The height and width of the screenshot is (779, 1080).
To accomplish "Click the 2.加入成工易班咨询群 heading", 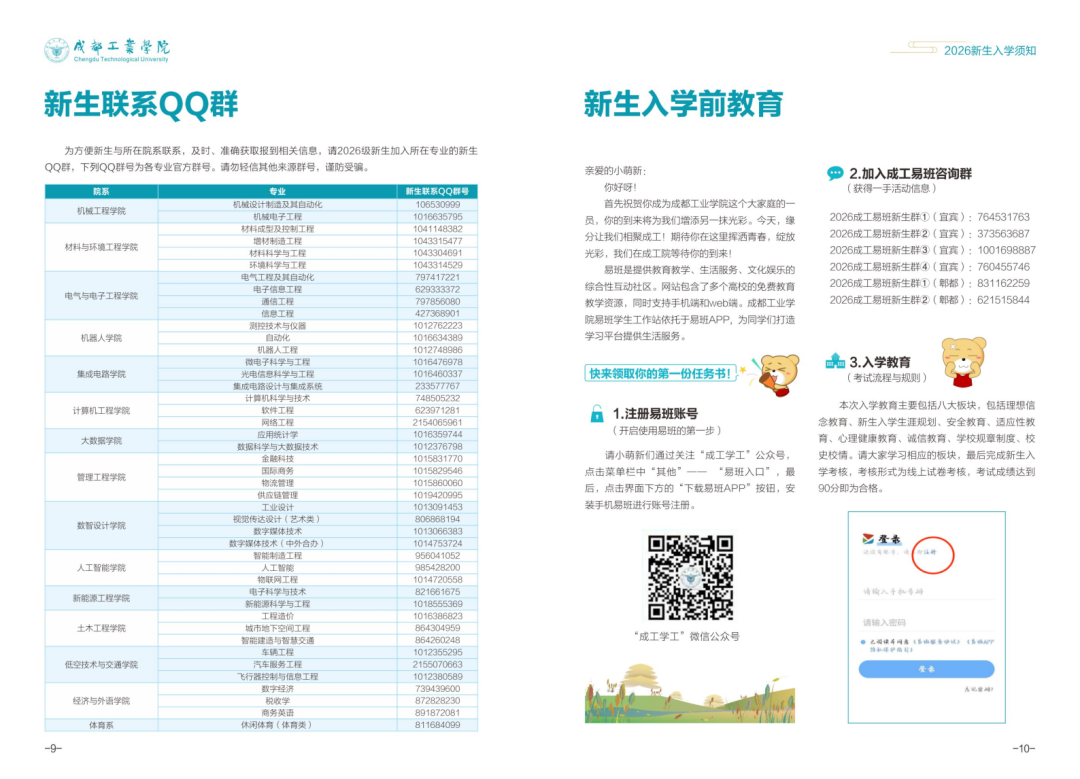I will pos(910,174).
